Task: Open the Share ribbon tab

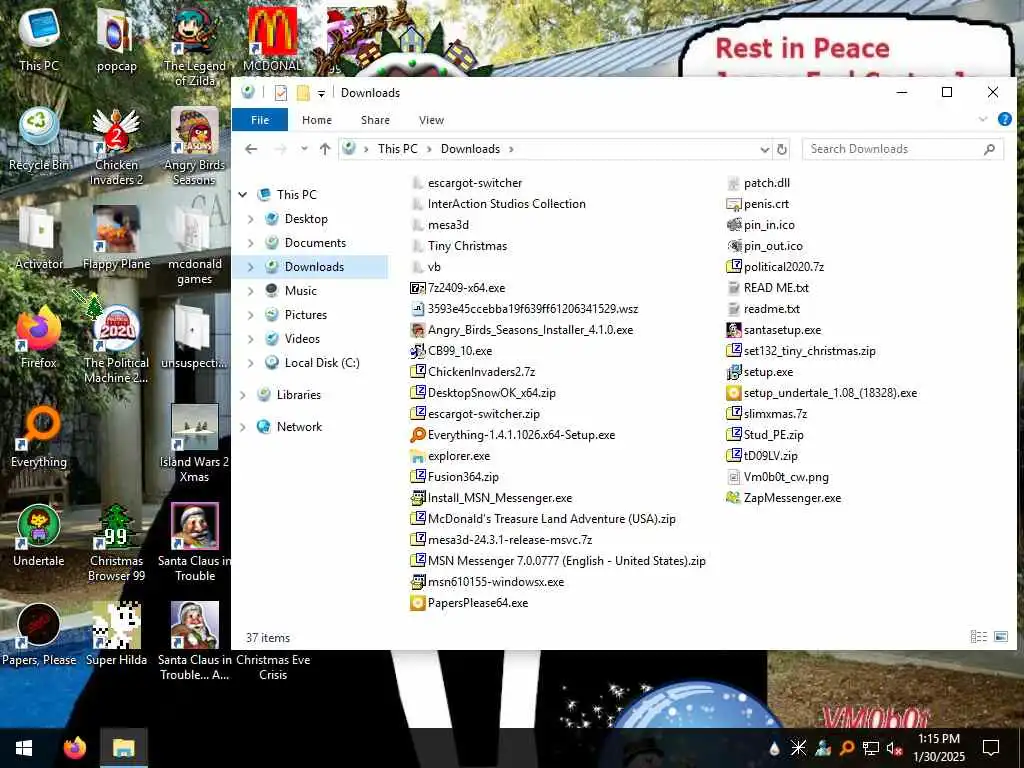Action: point(376,120)
